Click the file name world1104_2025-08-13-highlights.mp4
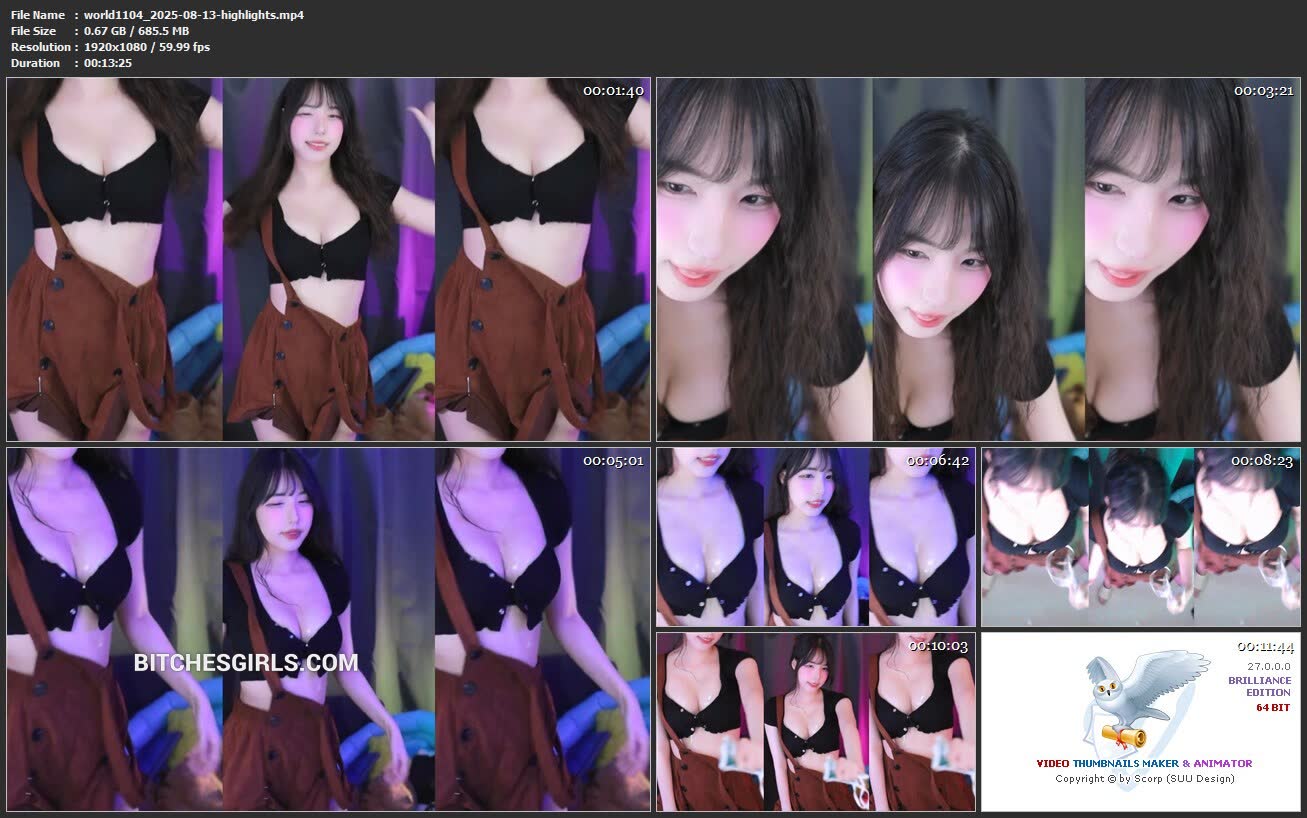Viewport: 1307px width, 818px height. tap(194, 15)
